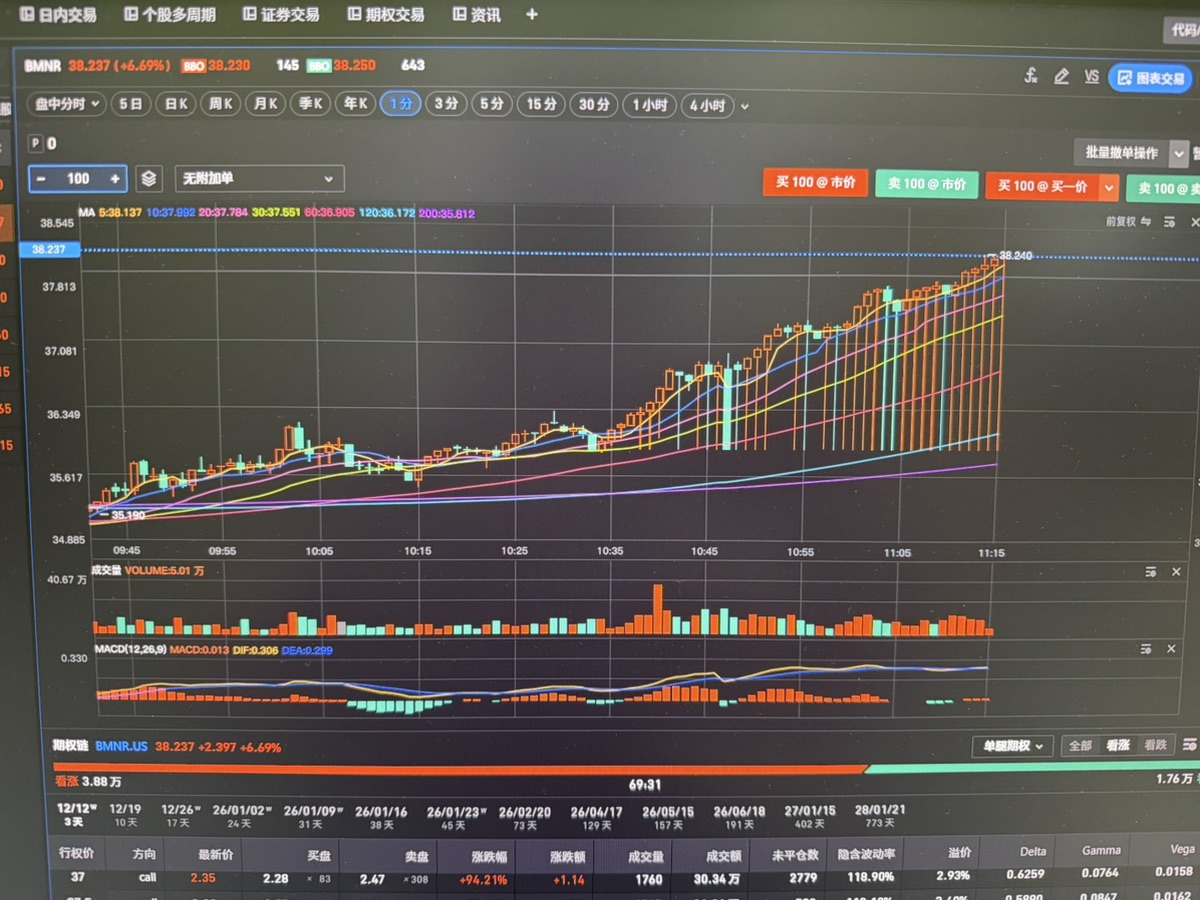Select the 1小时 chart period
The image size is (1200, 900).
[649, 105]
